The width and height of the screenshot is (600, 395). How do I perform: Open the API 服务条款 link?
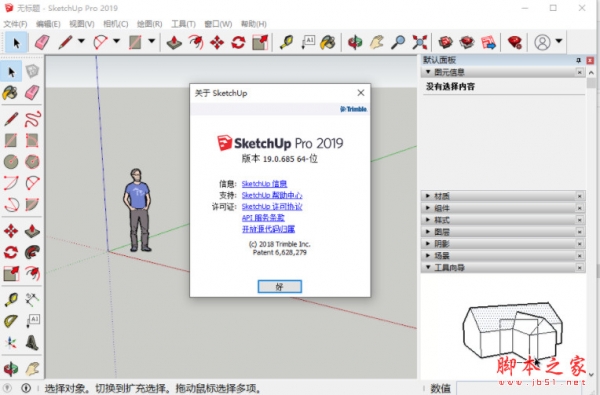263,218
